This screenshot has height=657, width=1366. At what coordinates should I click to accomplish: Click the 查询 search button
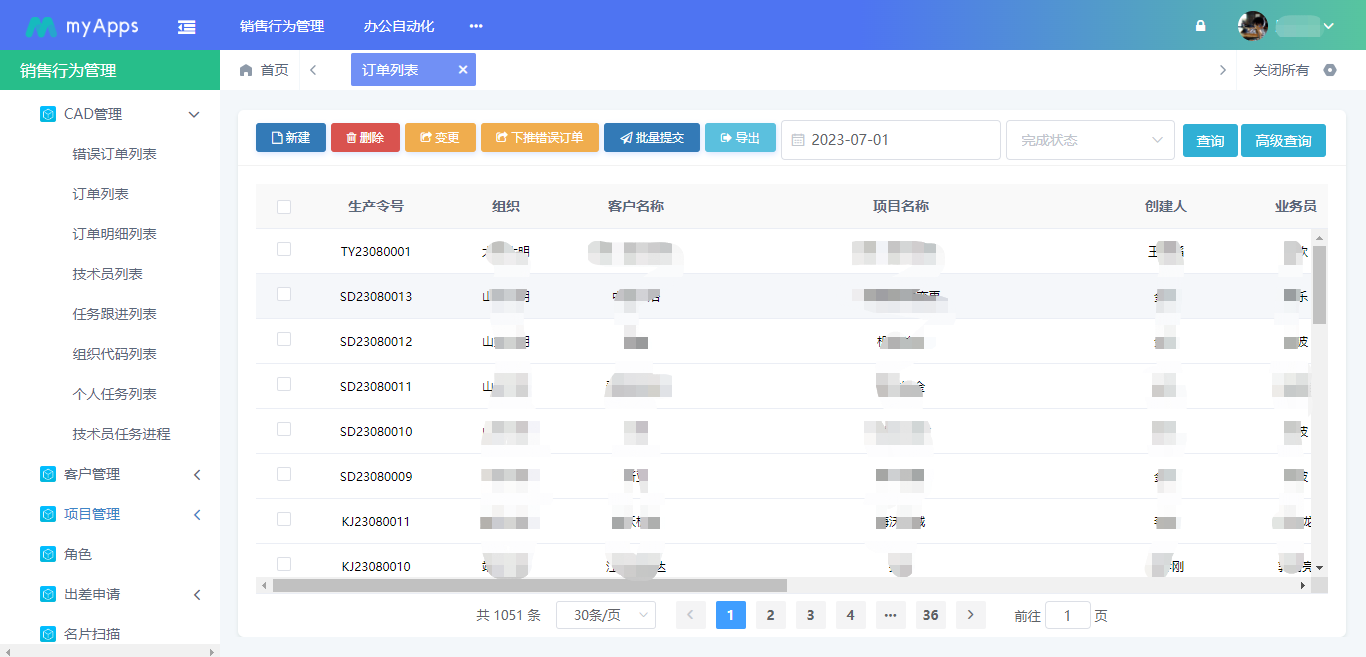point(1210,140)
